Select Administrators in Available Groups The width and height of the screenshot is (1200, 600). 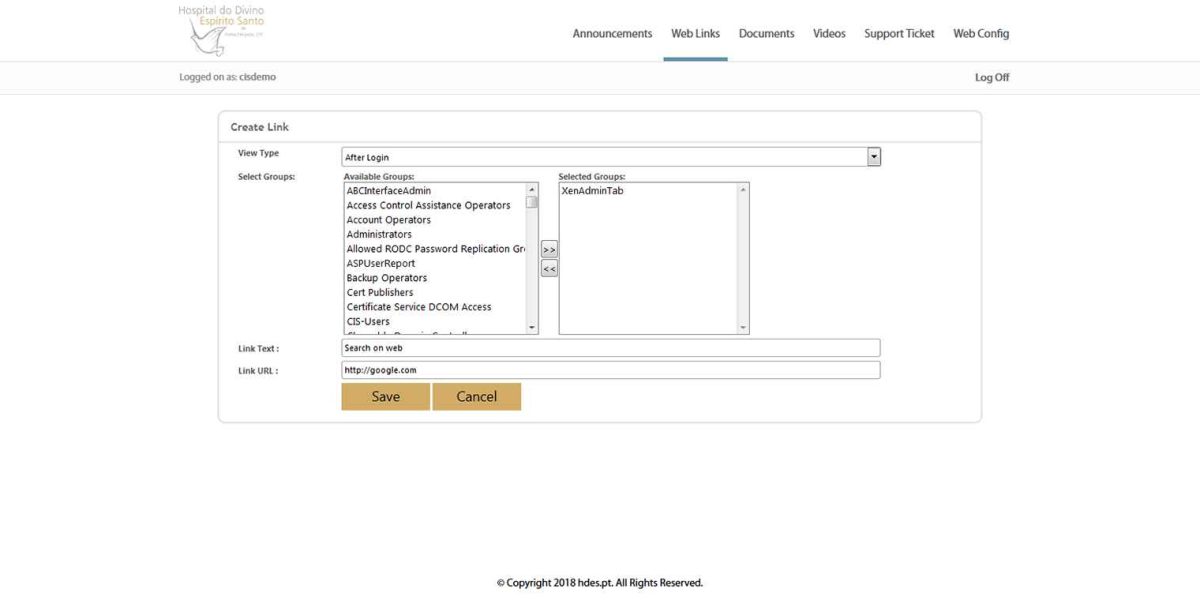point(380,233)
